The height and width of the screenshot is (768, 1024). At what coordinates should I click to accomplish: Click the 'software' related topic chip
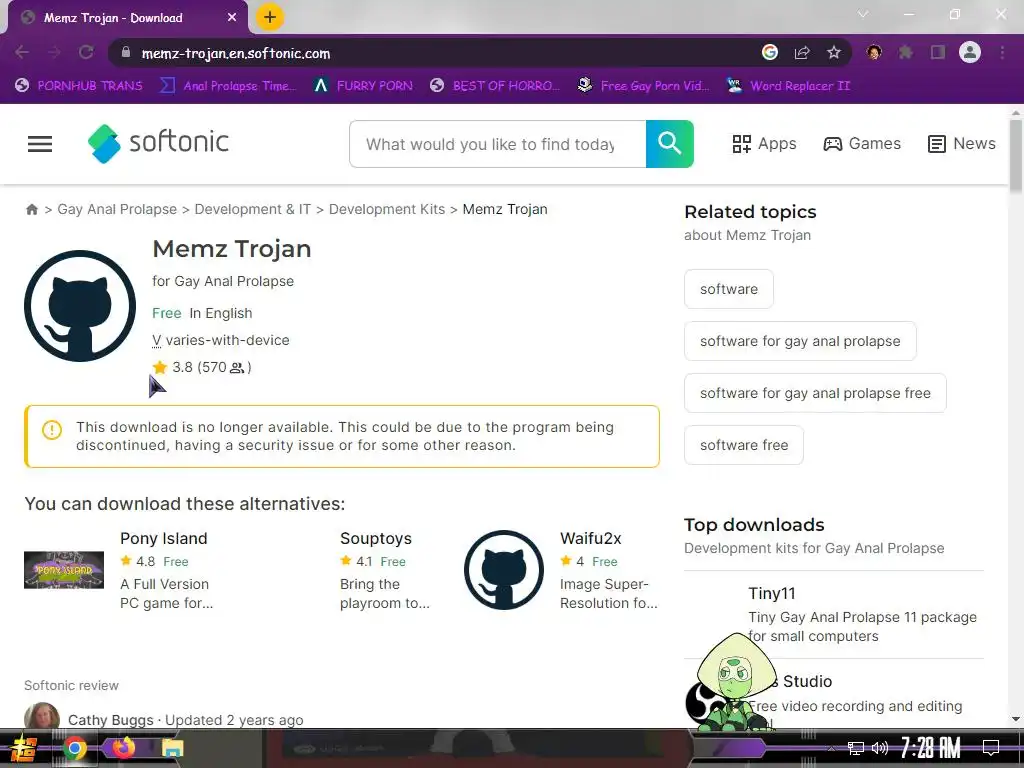(729, 289)
